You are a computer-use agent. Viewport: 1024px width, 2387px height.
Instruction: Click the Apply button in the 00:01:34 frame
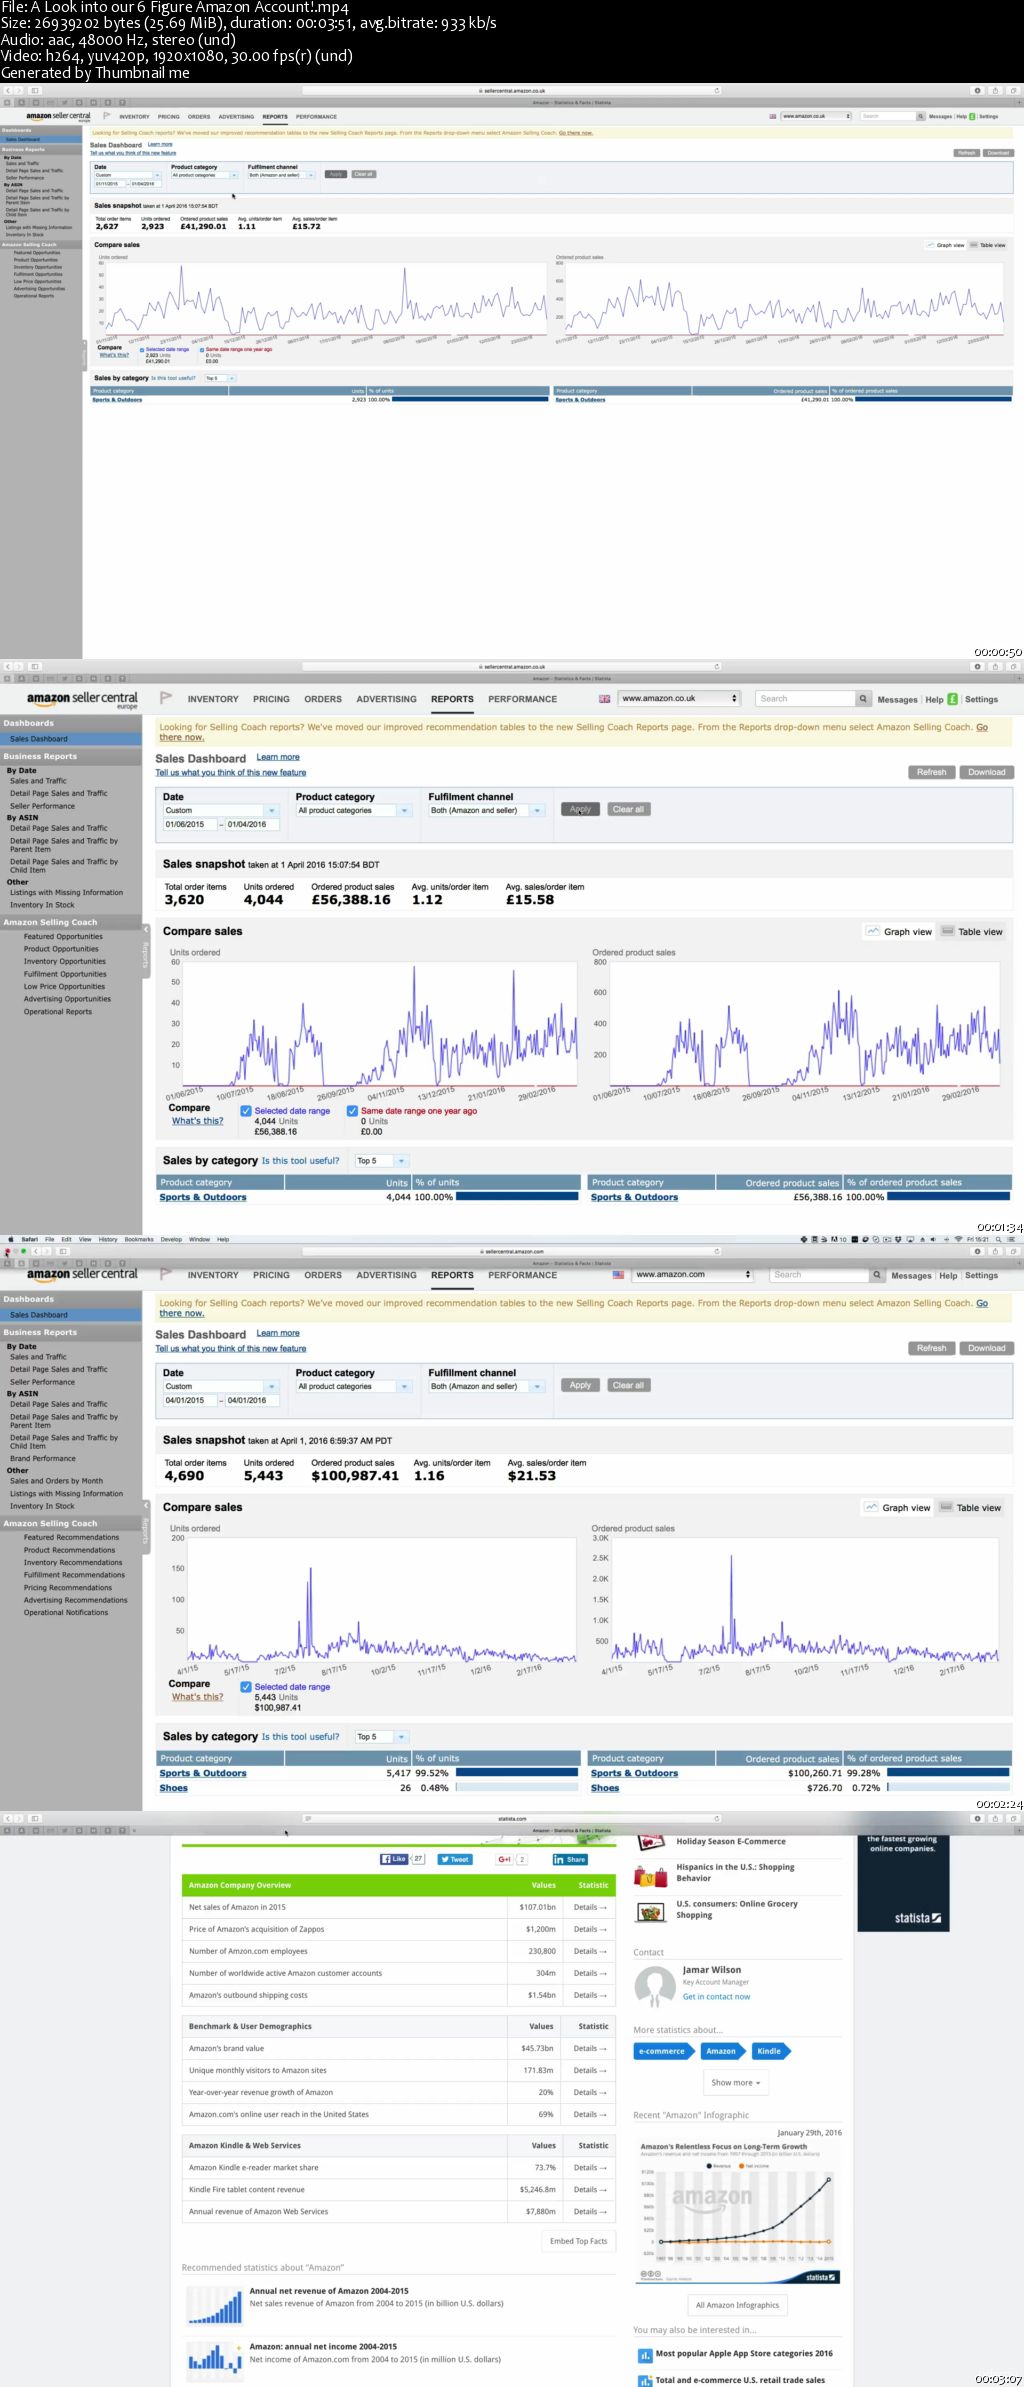(x=580, y=809)
